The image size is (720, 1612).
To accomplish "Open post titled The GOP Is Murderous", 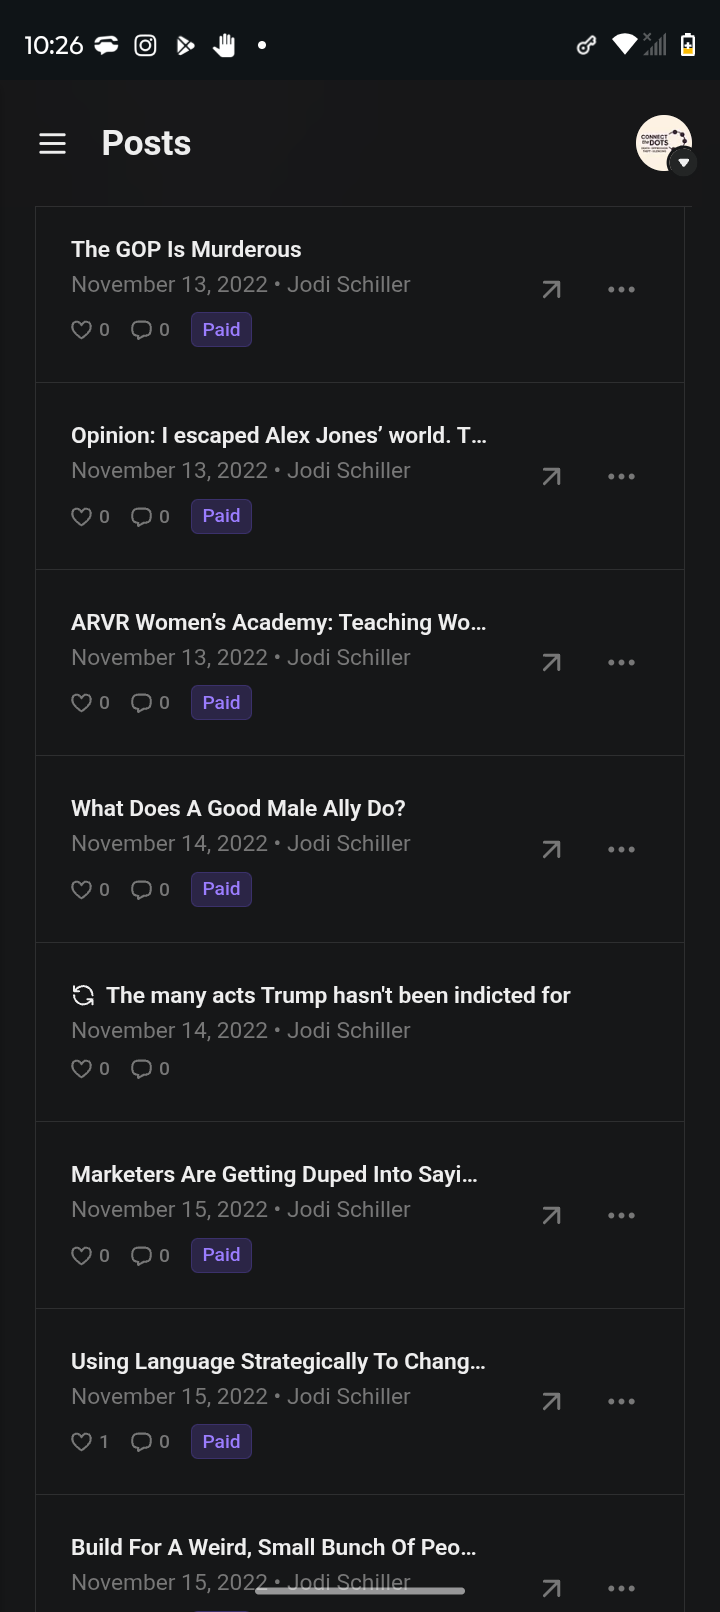I will pyautogui.click(x=186, y=249).
